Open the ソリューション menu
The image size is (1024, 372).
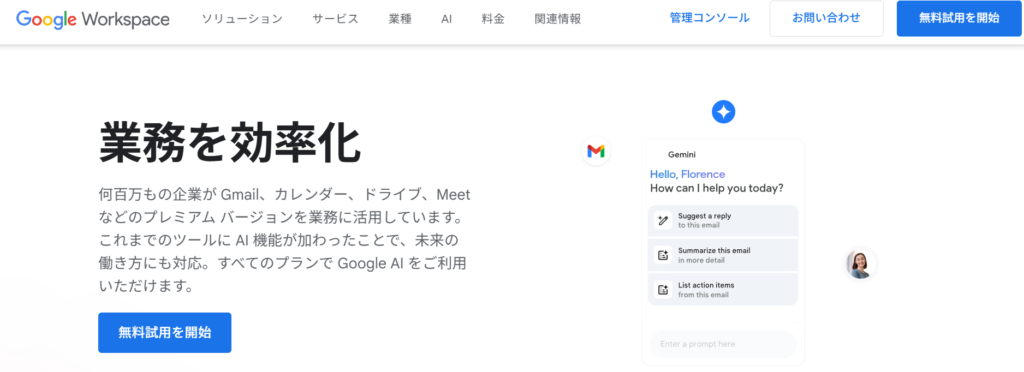[x=242, y=19]
